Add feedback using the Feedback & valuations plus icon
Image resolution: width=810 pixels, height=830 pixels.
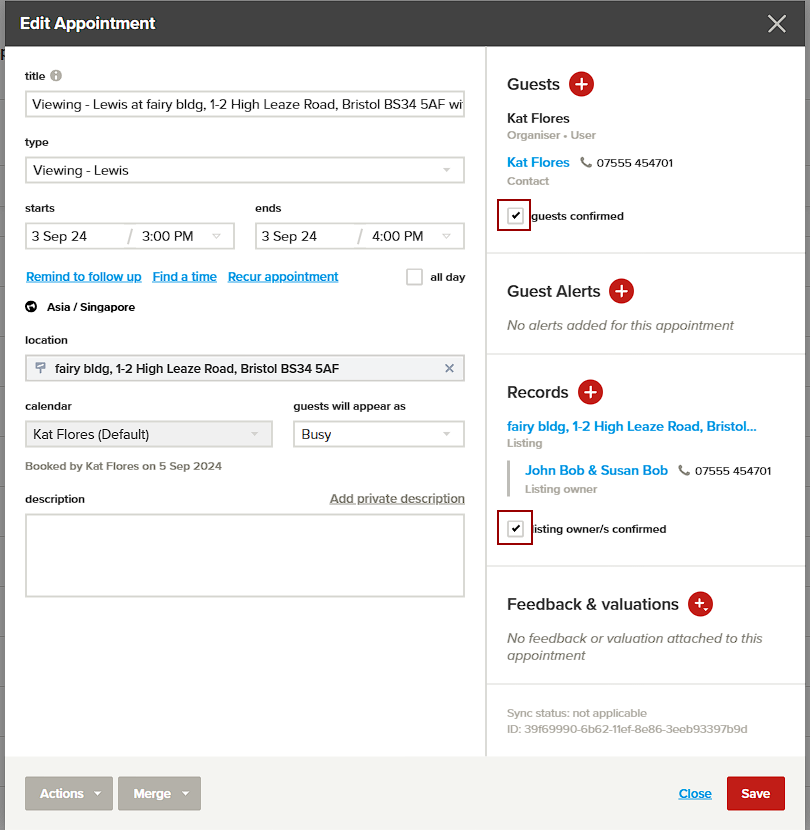700,604
